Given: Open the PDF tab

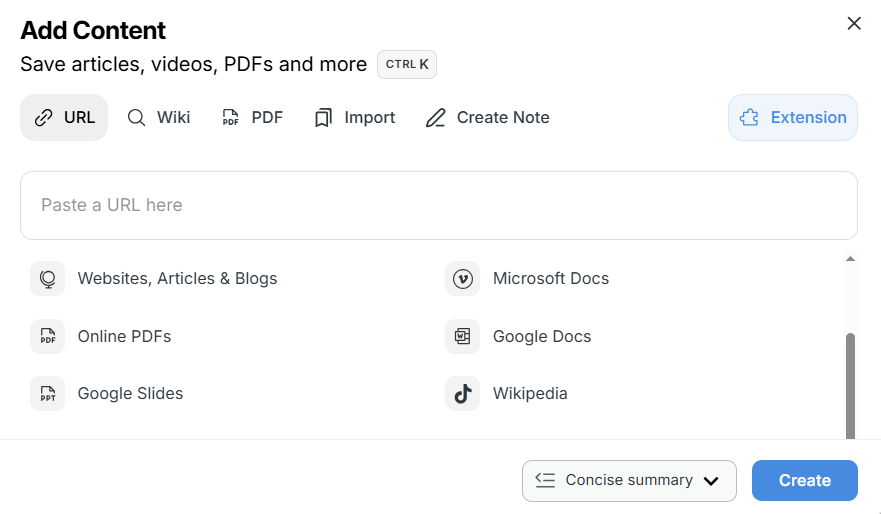Looking at the screenshot, I should tap(252, 117).
